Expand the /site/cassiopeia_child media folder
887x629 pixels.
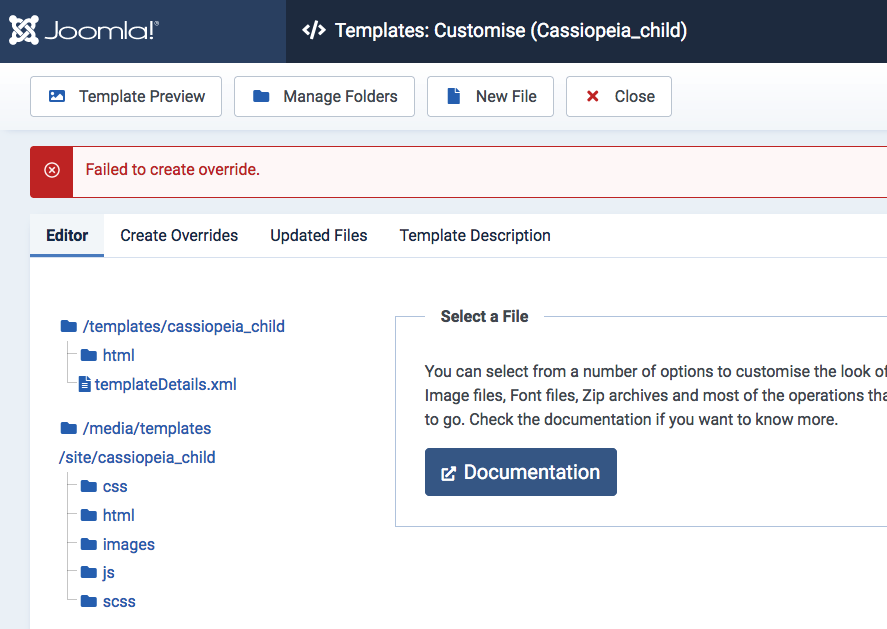click(137, 457)
